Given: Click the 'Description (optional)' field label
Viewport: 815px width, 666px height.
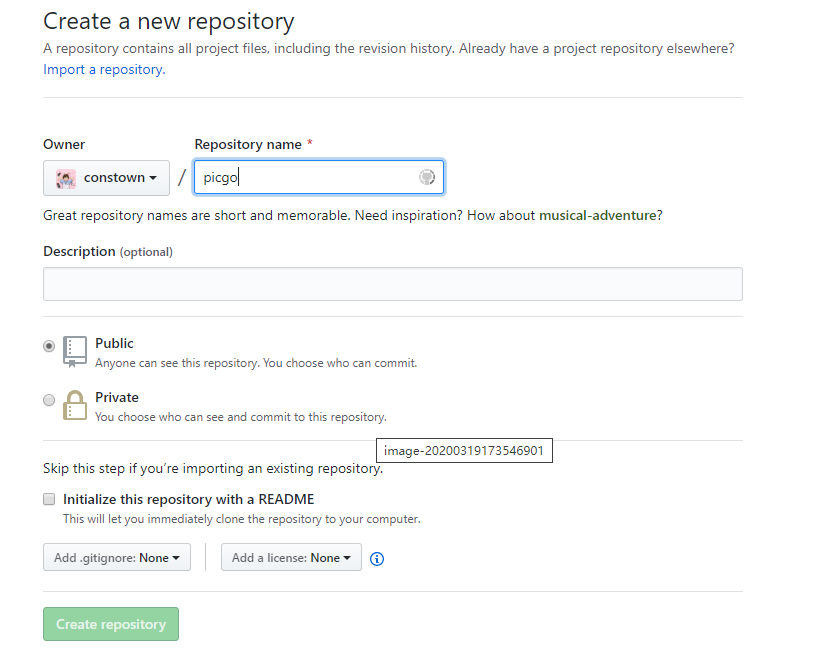Looking at the screenshot, I should pyautogui.click(x=108, y=252).
